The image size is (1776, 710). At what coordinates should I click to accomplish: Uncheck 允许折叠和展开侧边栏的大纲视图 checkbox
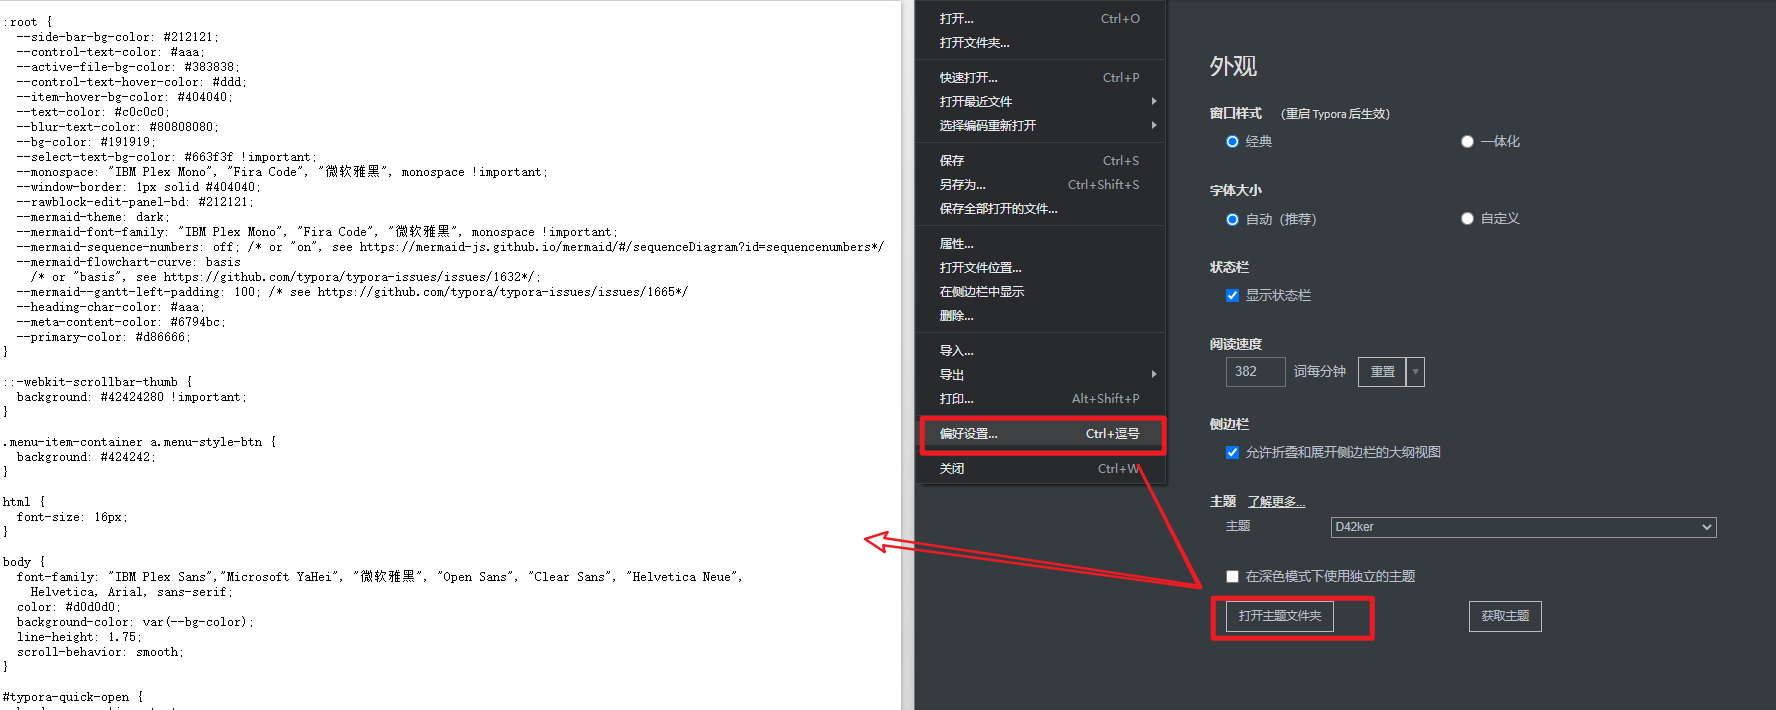(x=1232, y=453)
